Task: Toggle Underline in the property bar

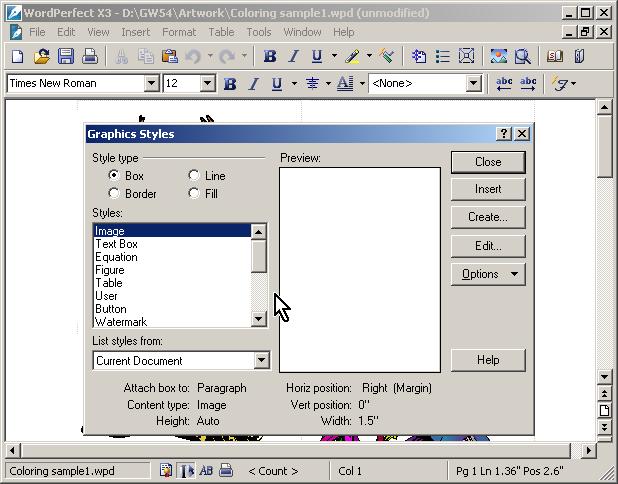Action: (x=277, y=84)
